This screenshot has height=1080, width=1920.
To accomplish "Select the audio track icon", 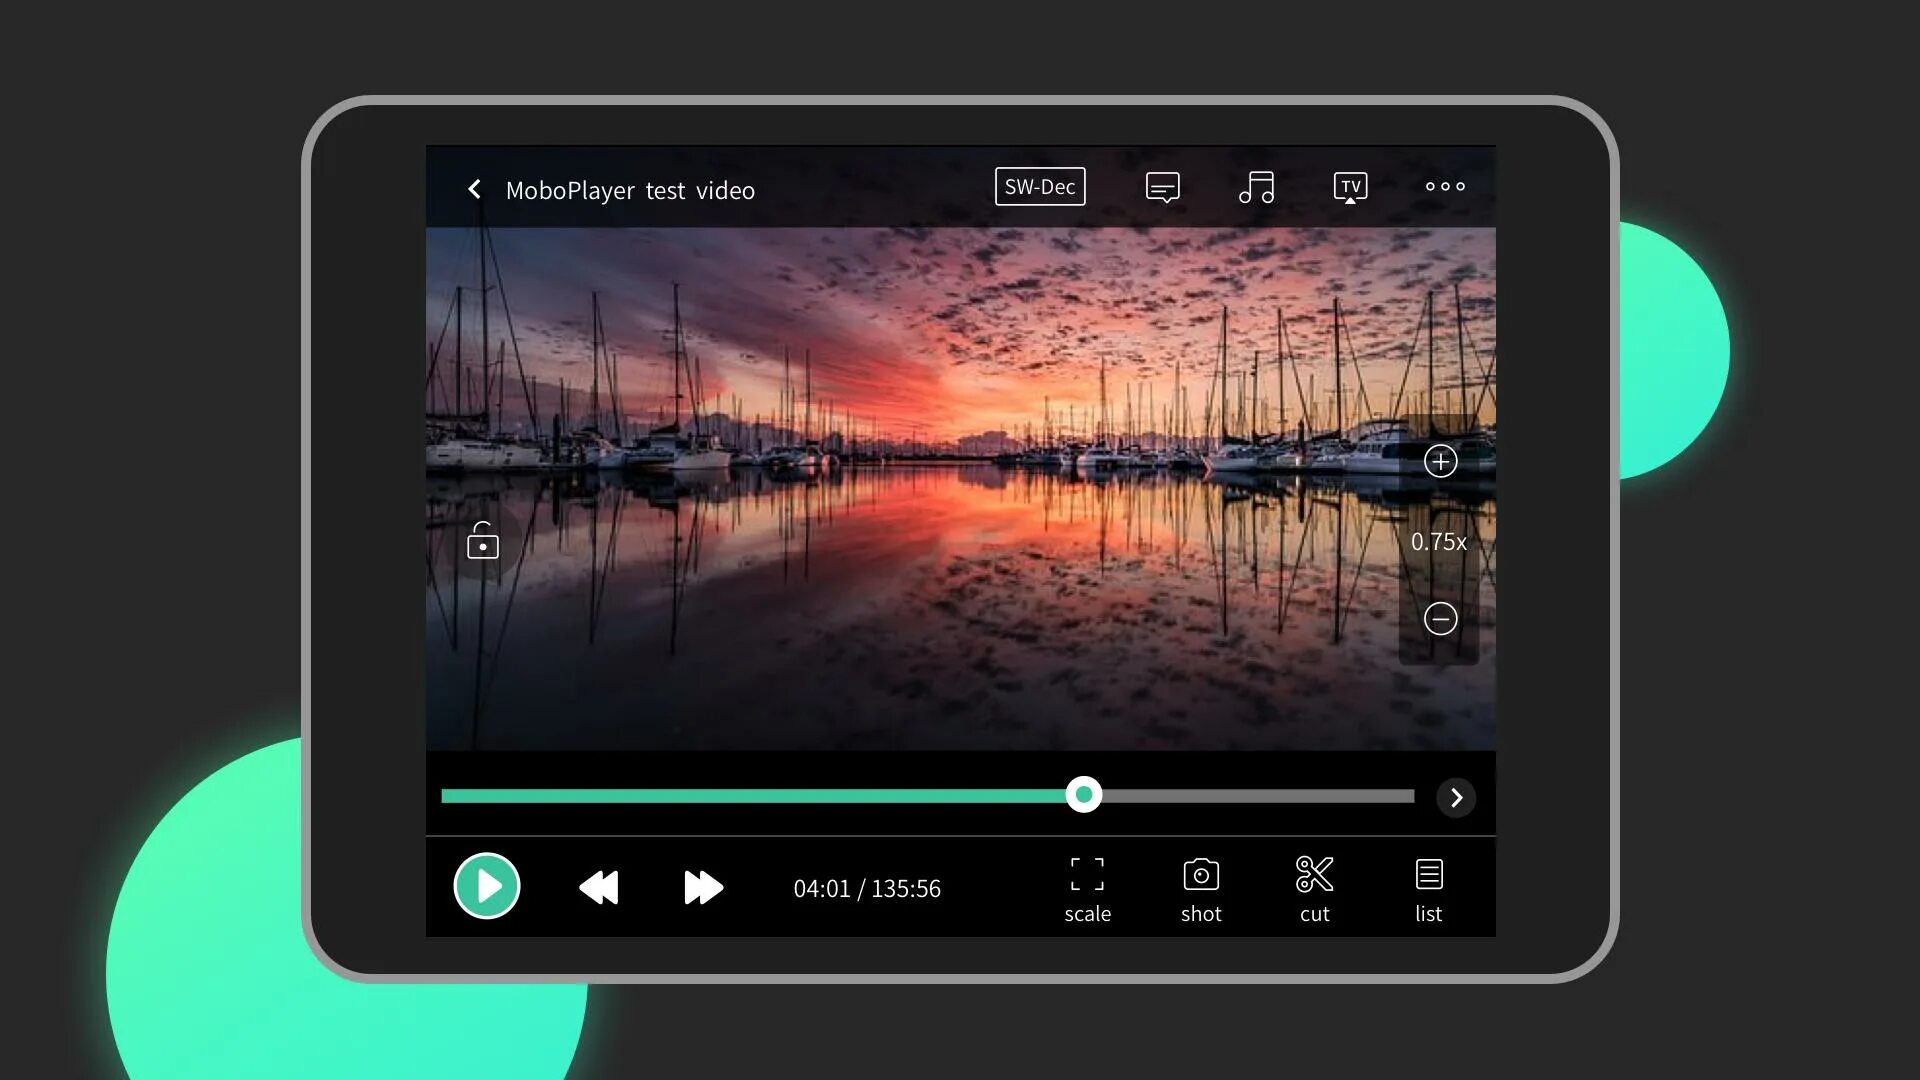I will (x=1257, y=186).
